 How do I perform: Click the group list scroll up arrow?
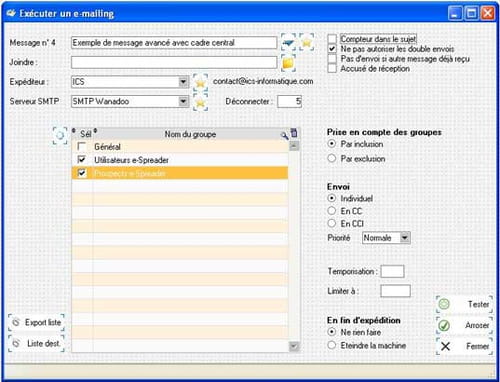coord(294,146)
